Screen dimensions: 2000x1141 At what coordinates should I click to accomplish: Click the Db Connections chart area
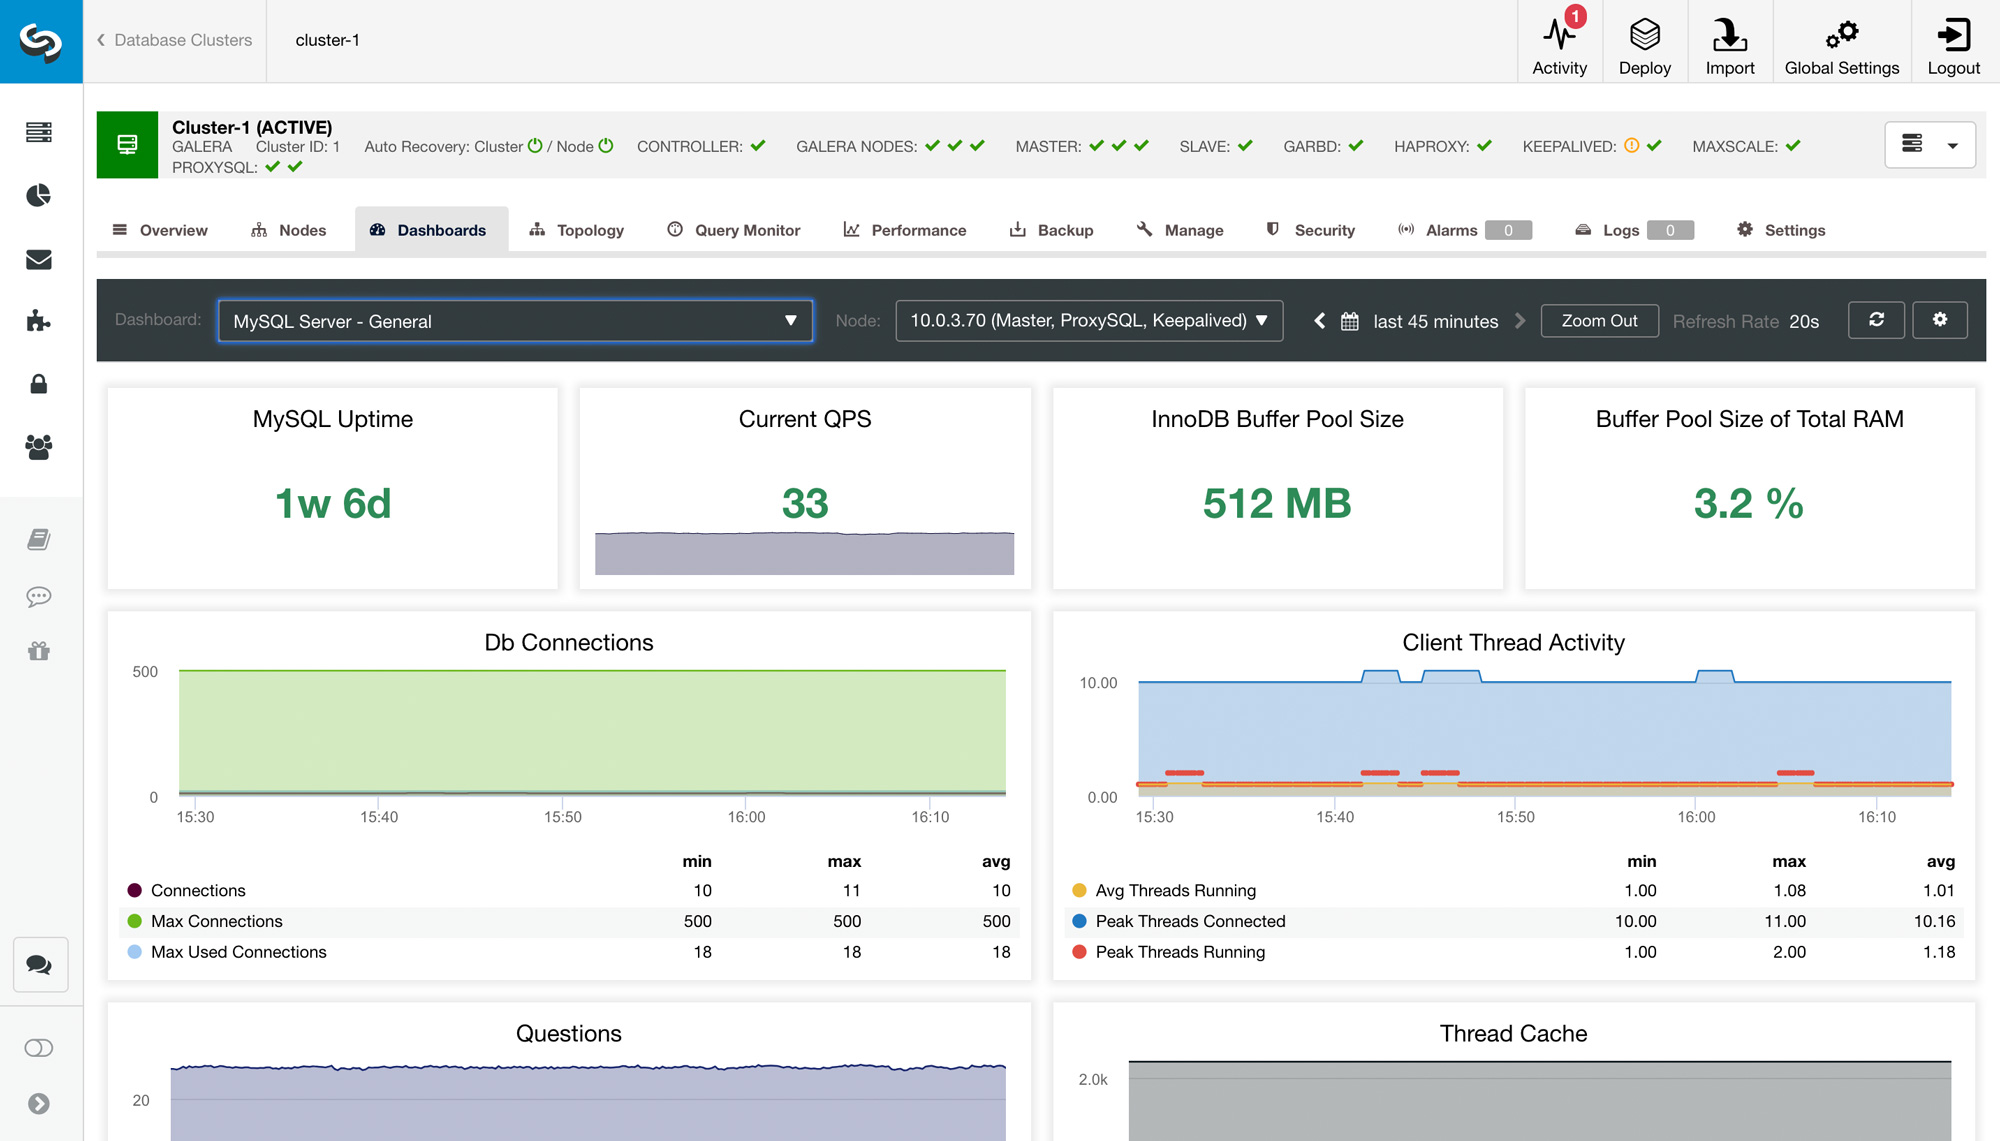tap(592, 733)
